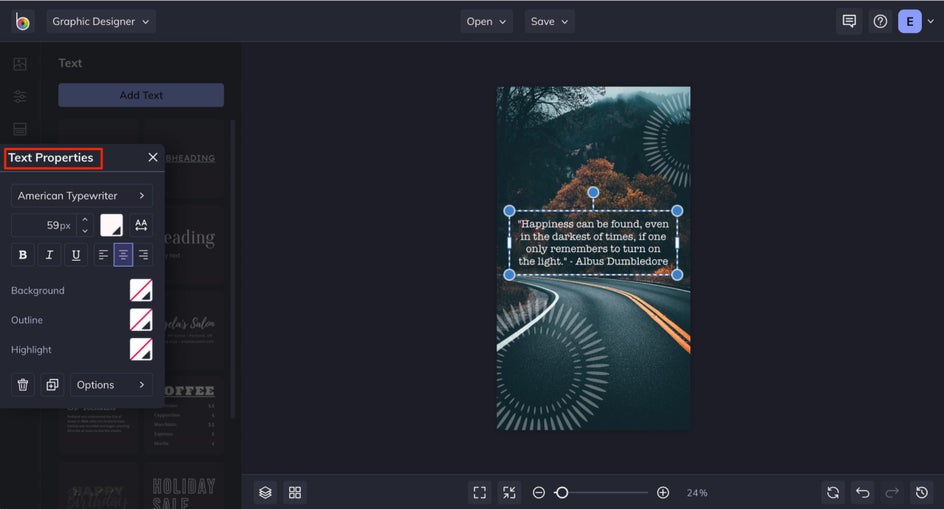Open the Templates sidebar icon
Image resolution: width=944 pixels, height=509 pixels.
tap(20, 129)
